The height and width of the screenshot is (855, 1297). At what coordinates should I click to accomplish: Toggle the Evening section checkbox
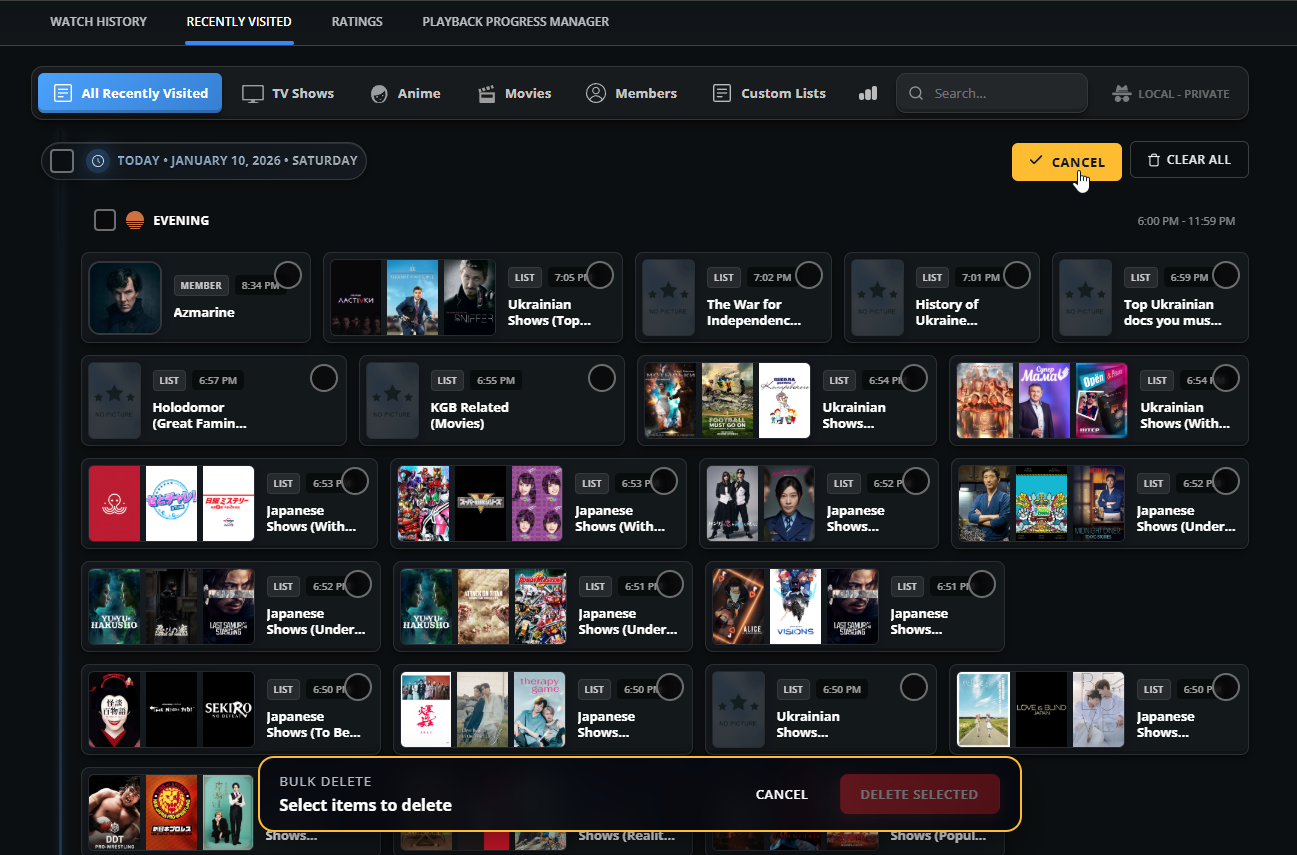click(105, 220)
